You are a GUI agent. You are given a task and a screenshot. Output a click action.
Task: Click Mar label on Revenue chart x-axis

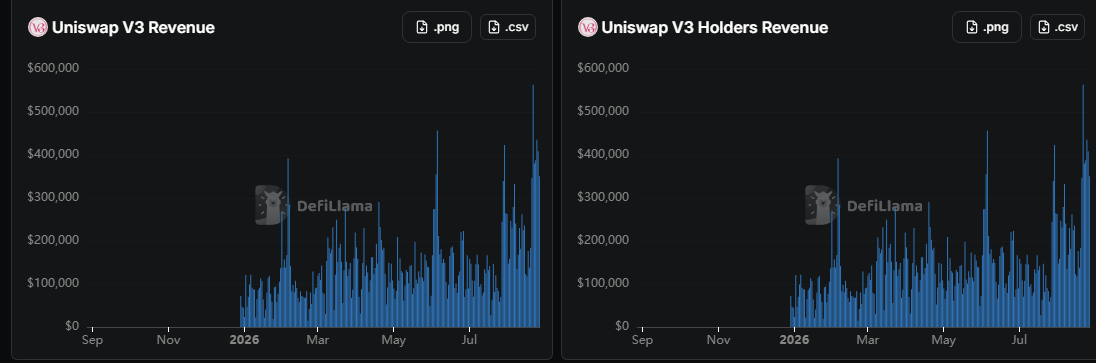(x=317, y=341)
